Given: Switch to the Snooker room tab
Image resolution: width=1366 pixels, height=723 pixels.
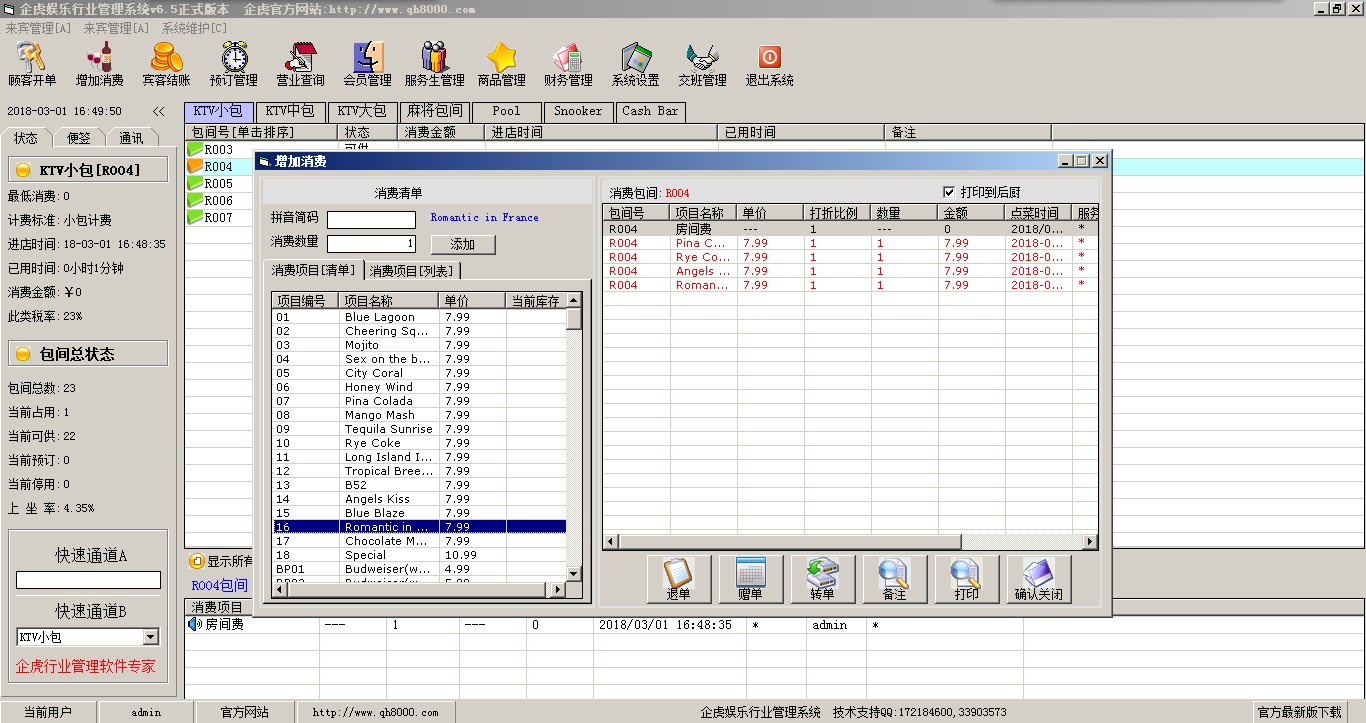Looking at the screenshot, I should point(578,111).
